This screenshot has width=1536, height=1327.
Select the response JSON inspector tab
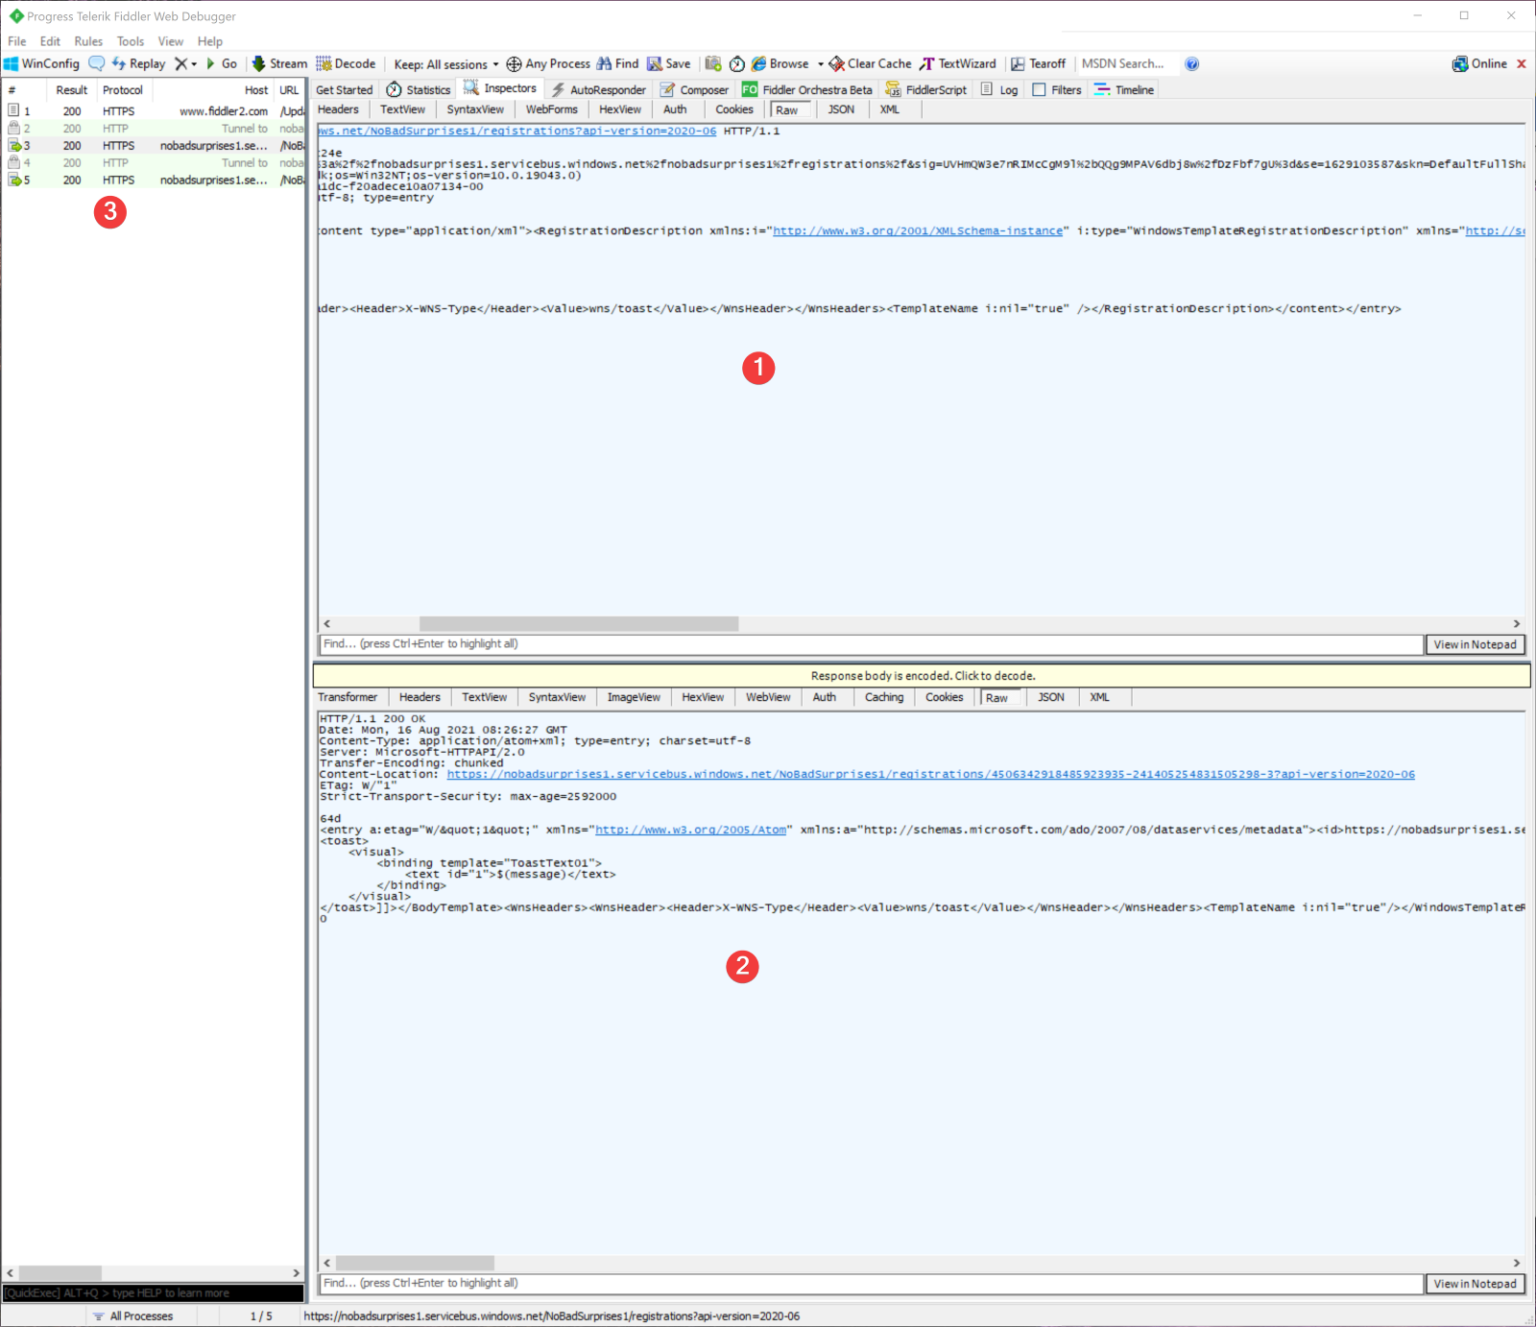coord(1051,697)
